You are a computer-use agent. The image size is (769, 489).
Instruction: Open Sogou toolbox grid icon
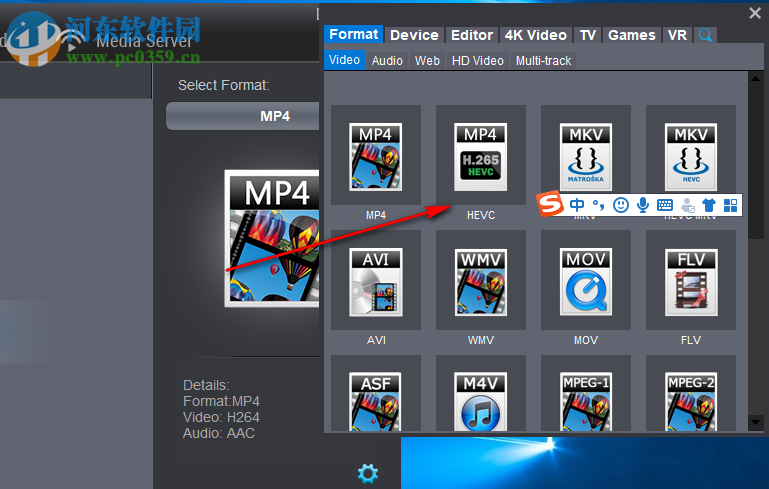pos(731,205)
